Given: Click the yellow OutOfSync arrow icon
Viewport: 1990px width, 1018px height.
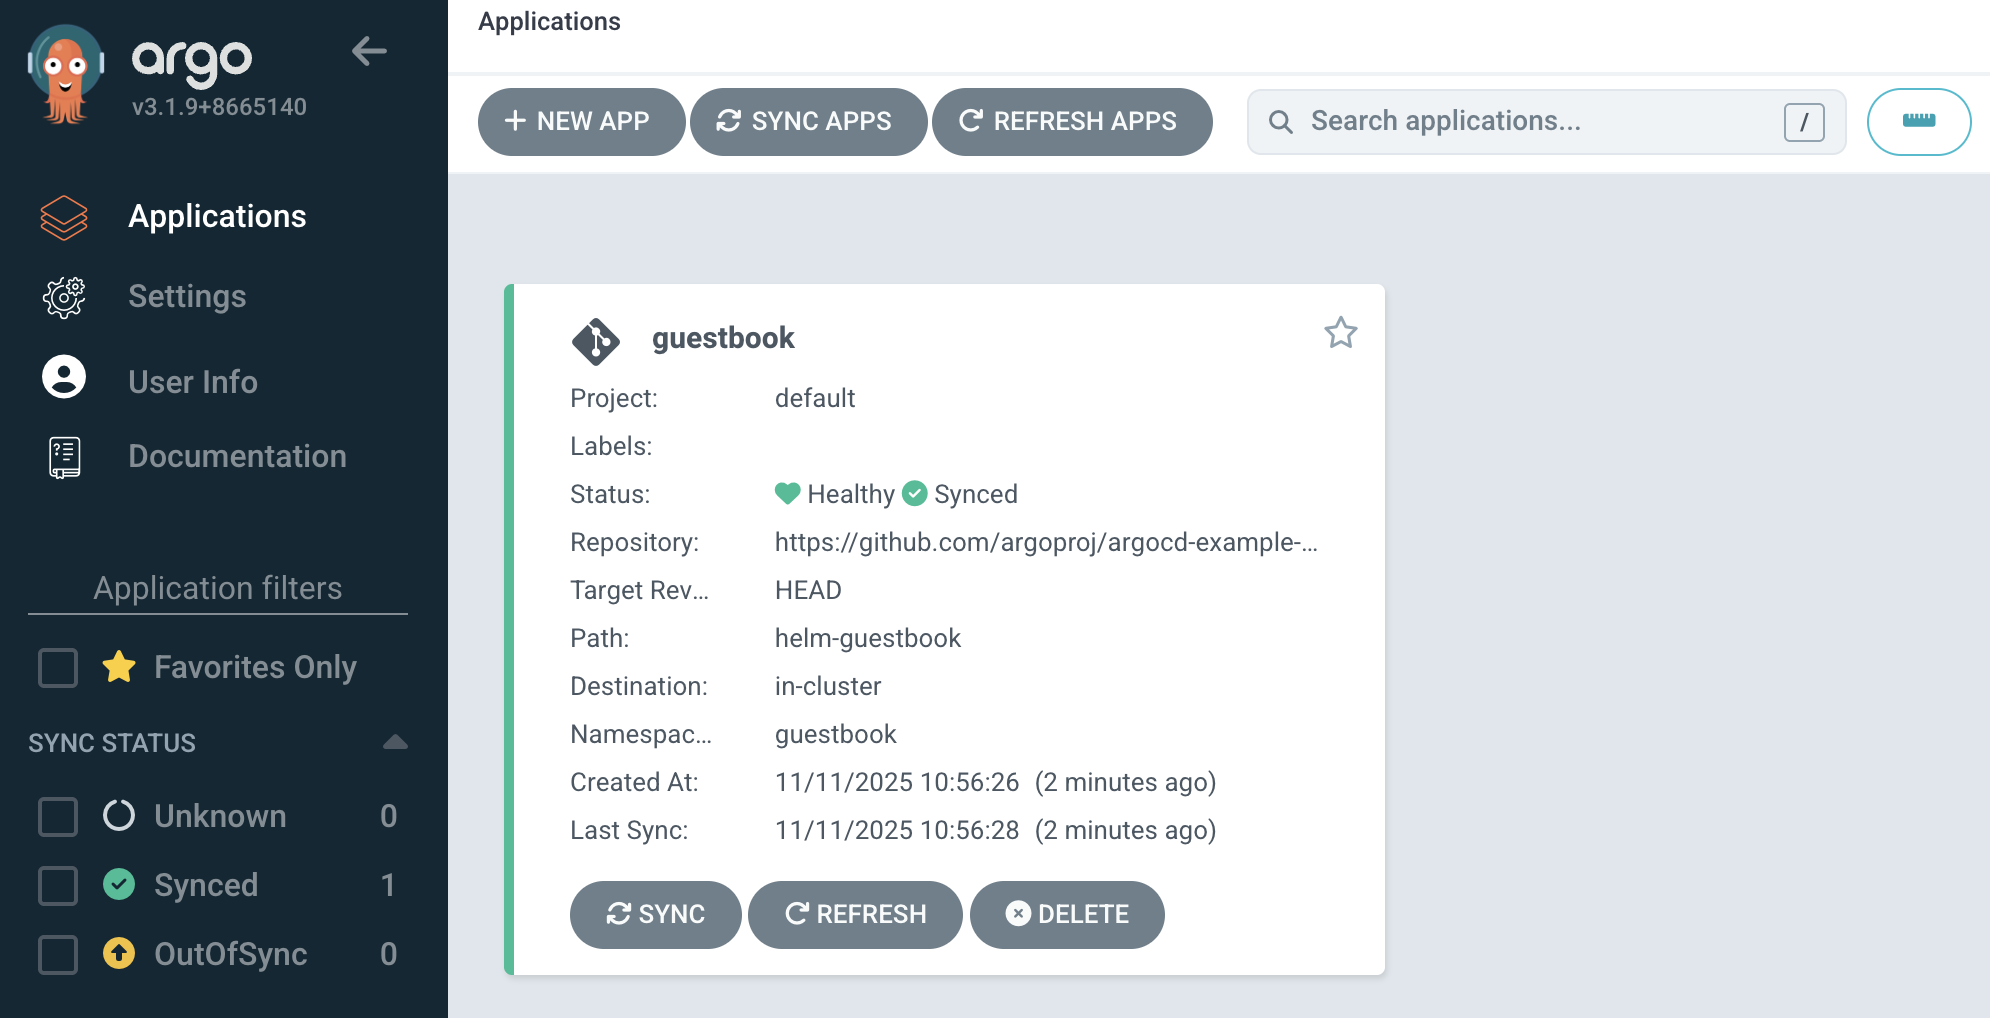Looking at the screenshot, I should click(x=119, y=953).
